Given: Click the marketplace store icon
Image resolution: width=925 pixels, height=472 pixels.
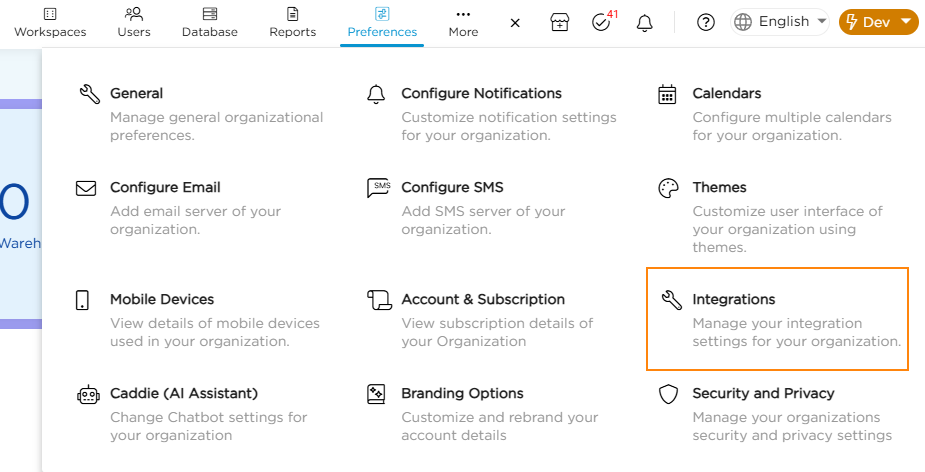Looking at the screenshot, I should point(559,22).
